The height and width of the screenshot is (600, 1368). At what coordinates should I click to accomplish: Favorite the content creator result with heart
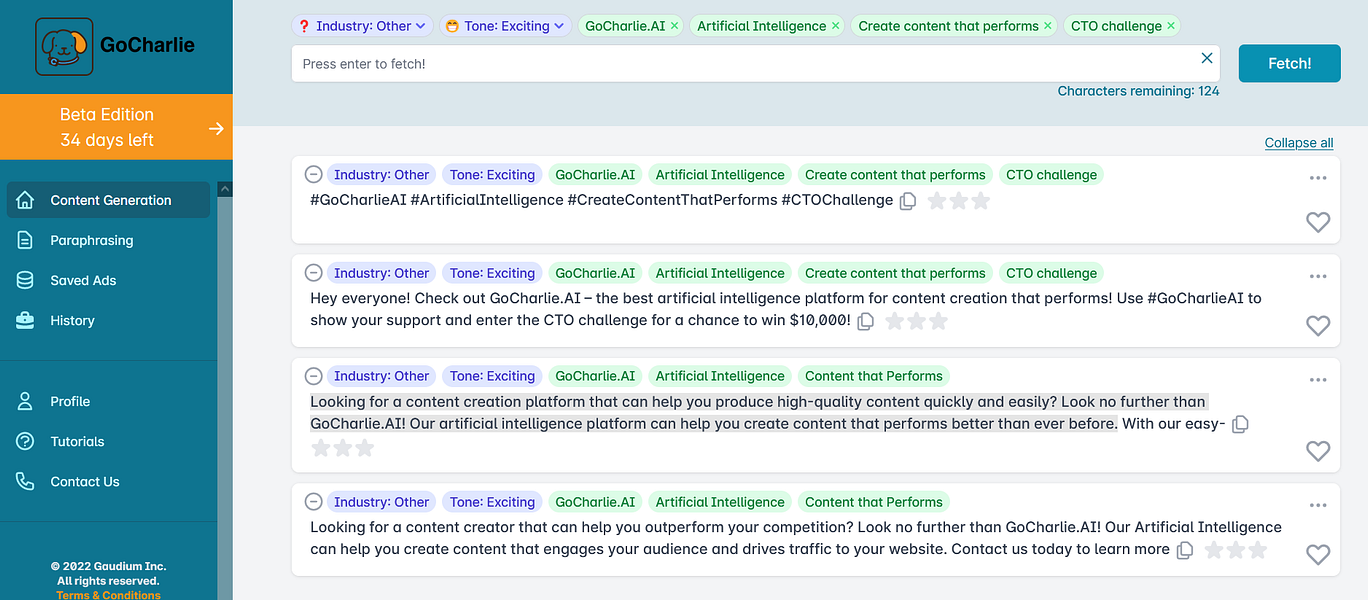[x=1318, y=554]
